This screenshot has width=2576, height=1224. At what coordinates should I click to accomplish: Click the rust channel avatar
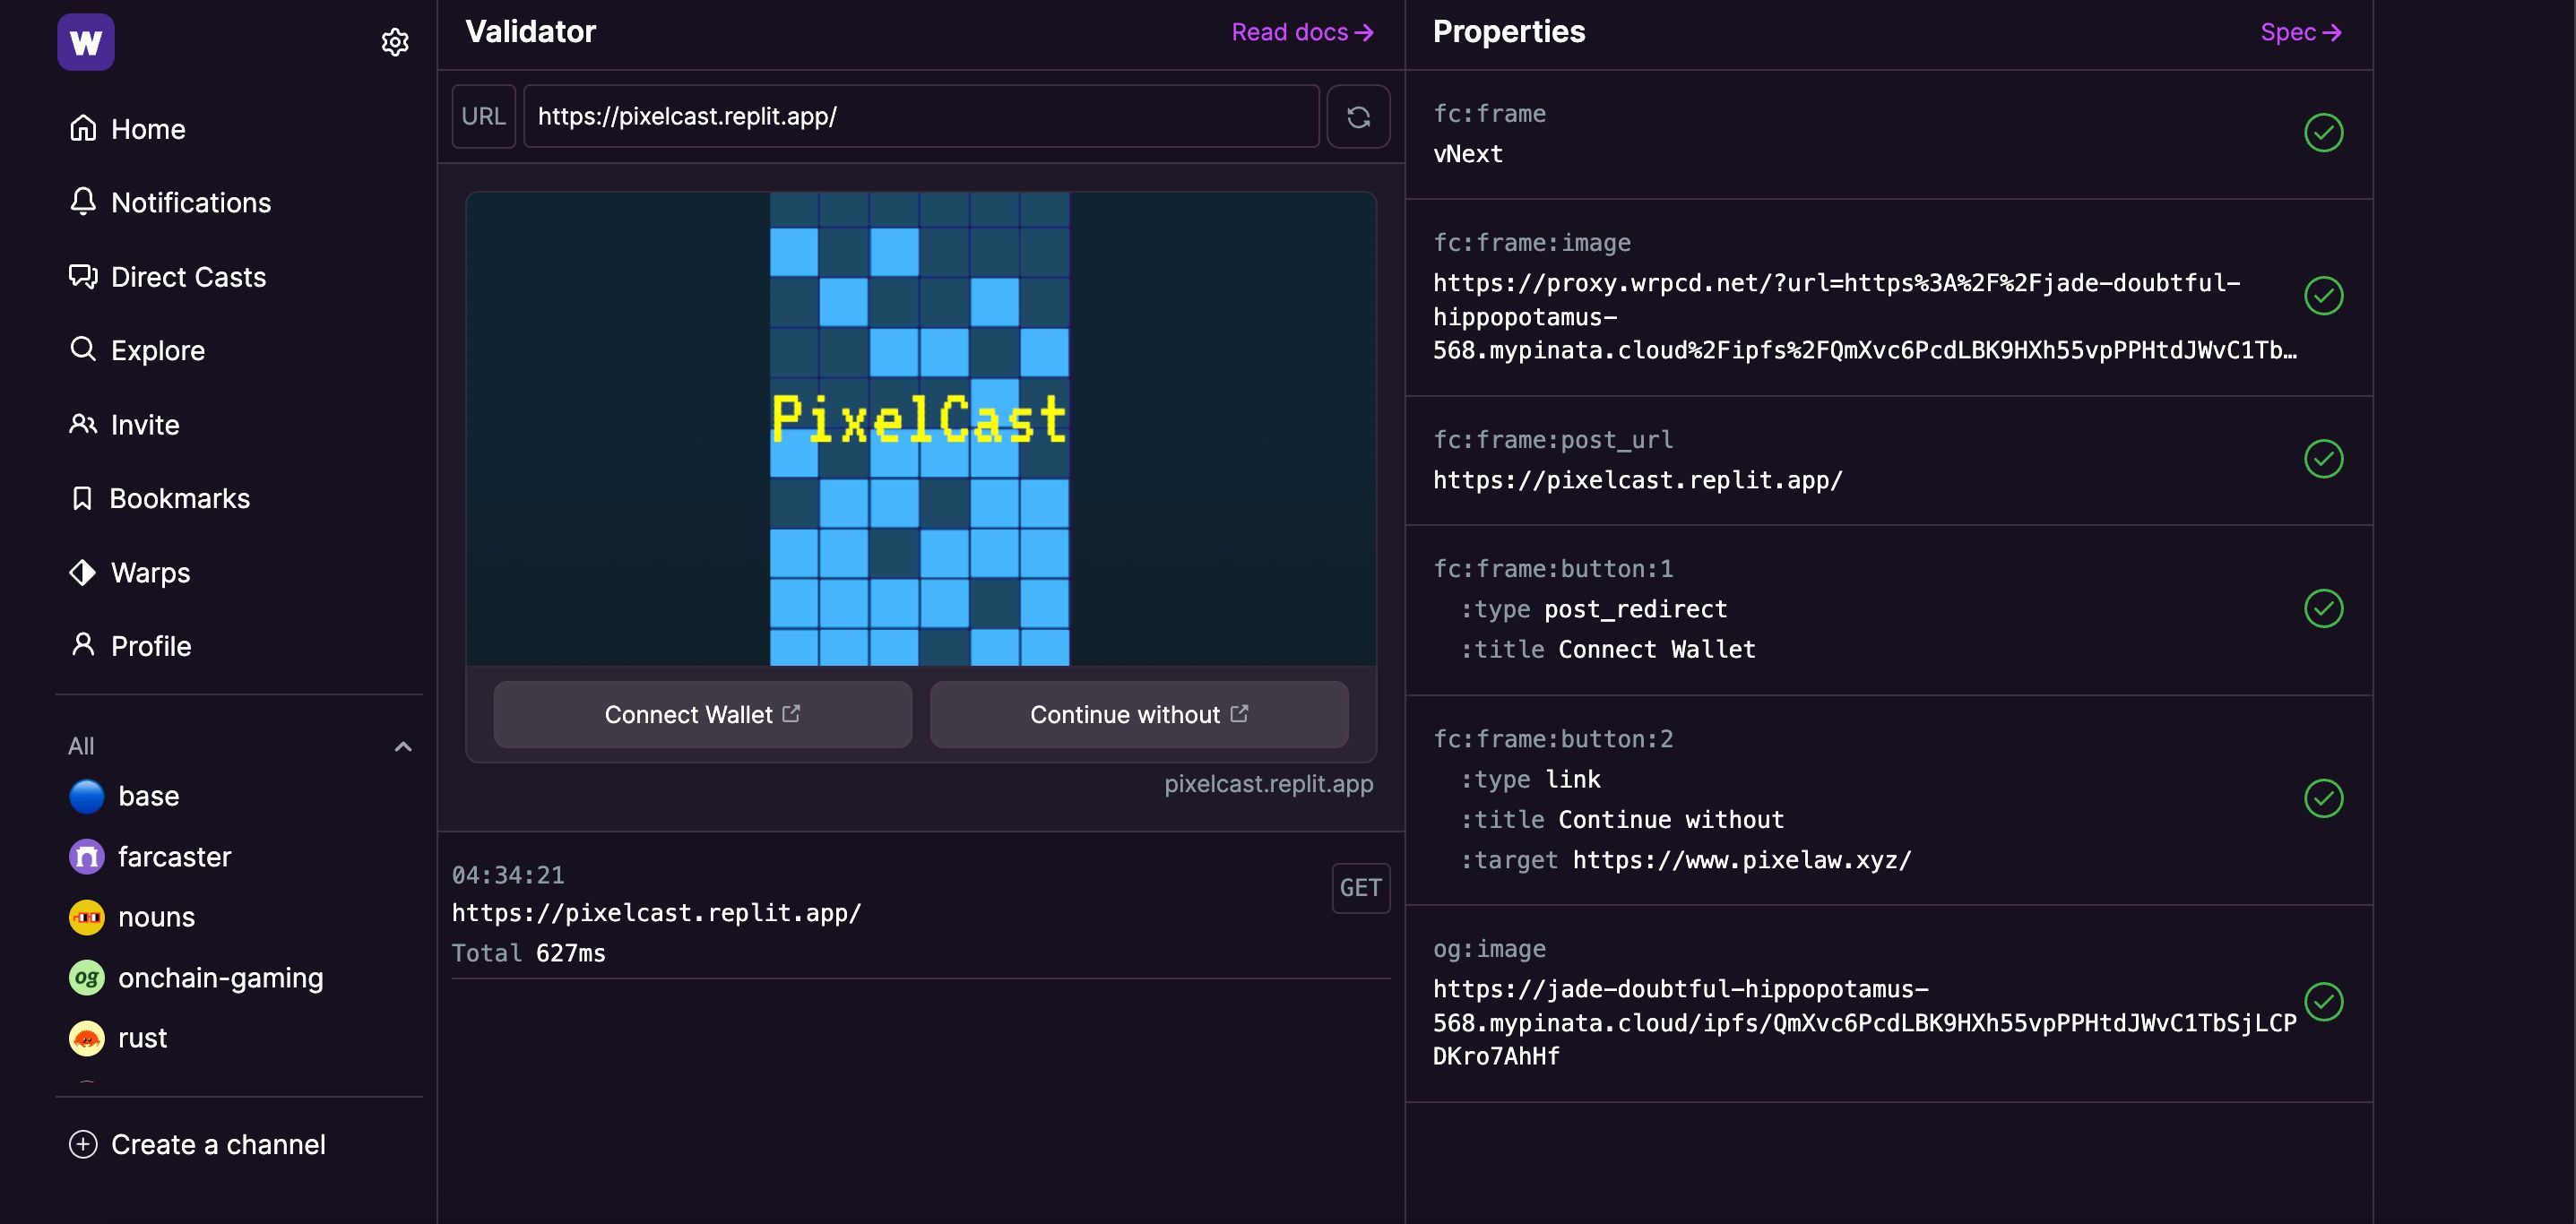pos(87,1038)
